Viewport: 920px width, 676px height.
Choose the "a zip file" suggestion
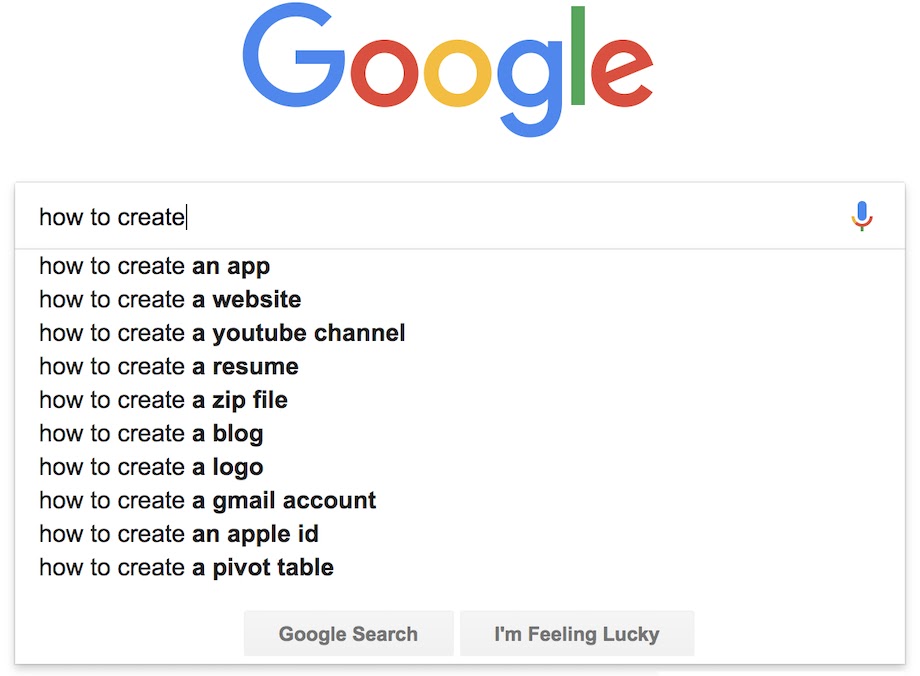click(163, 400)
